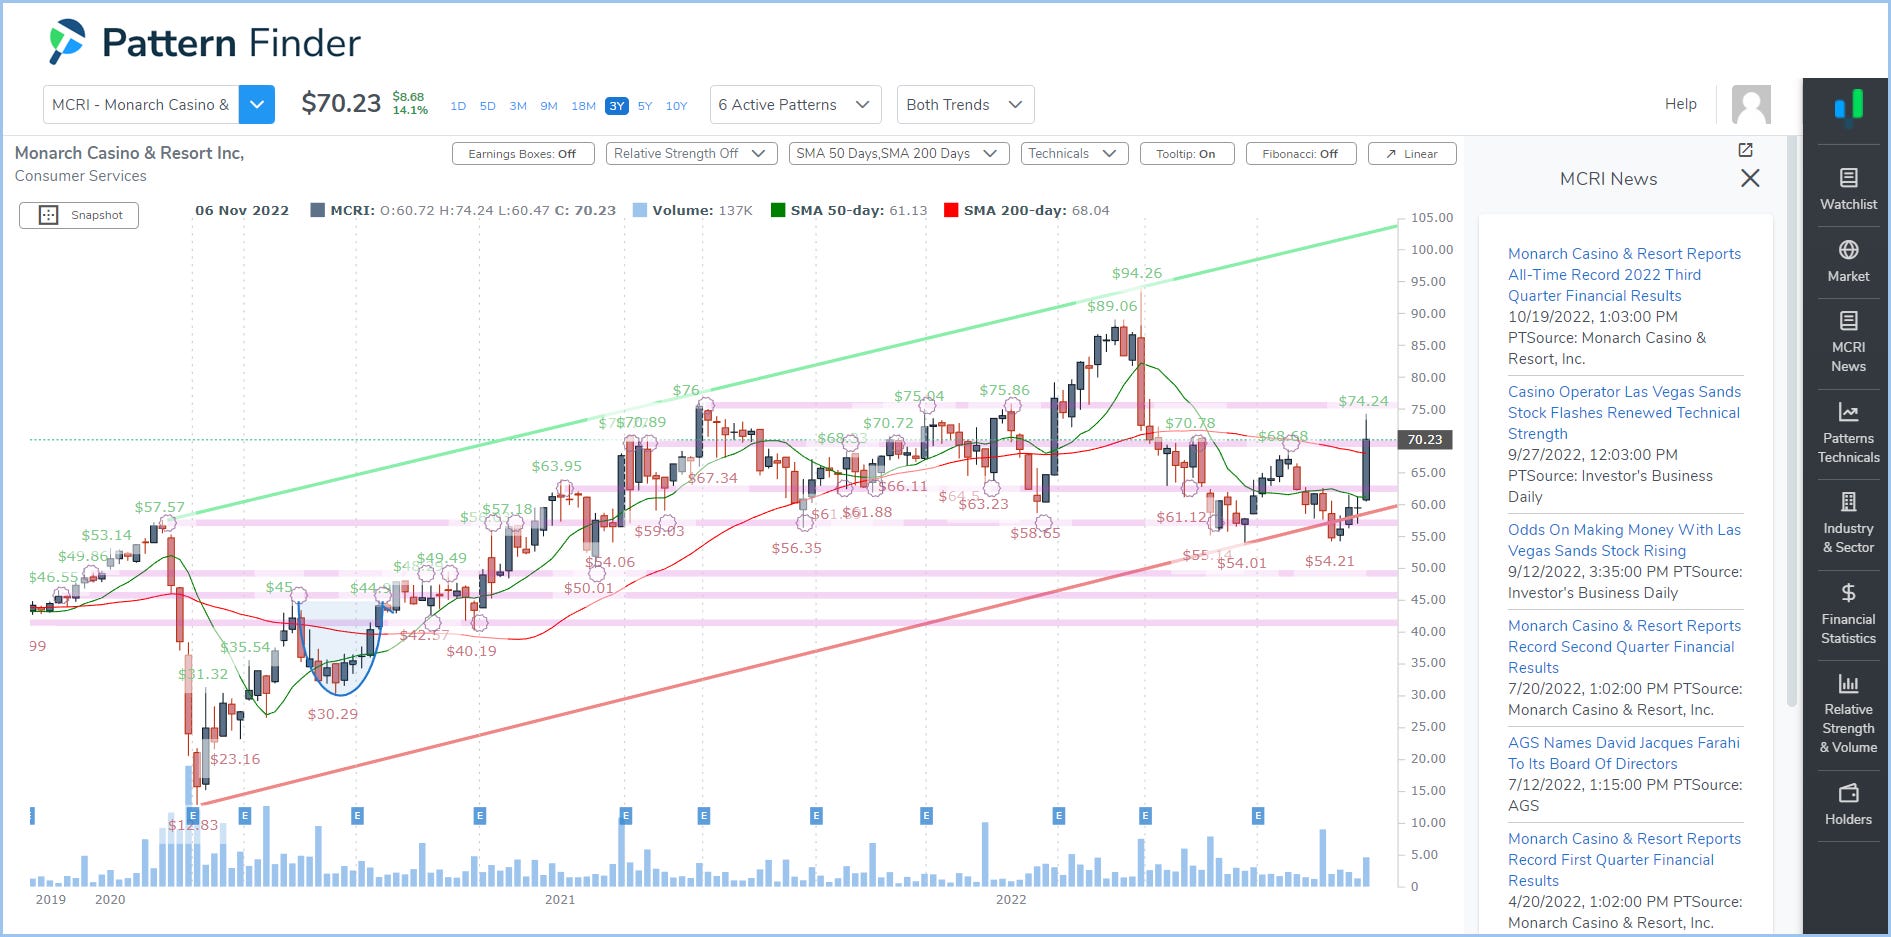The image size is (1891, 937).
Task: Toggle Earnings Boxes Off button
Action: pos(523,154)
